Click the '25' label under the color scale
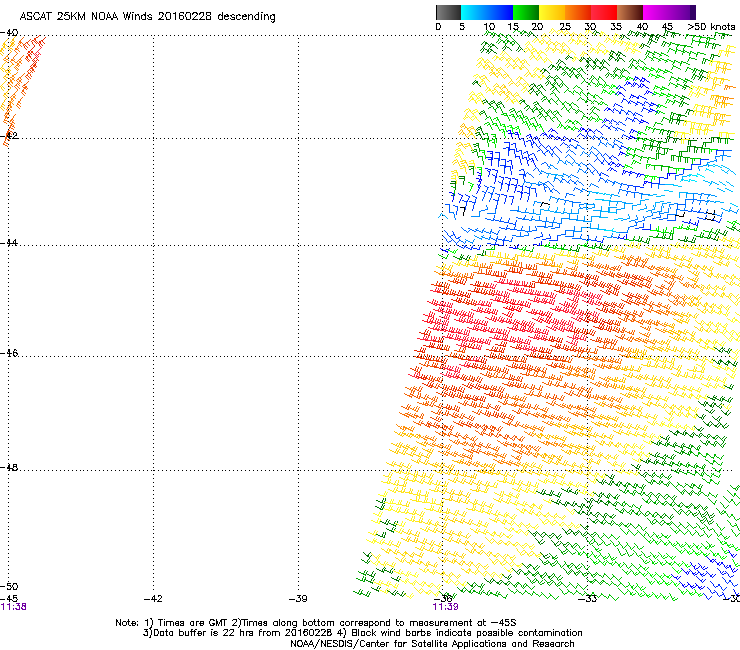The height and width of the screenshot is (650, 740). tap(565, 27)
